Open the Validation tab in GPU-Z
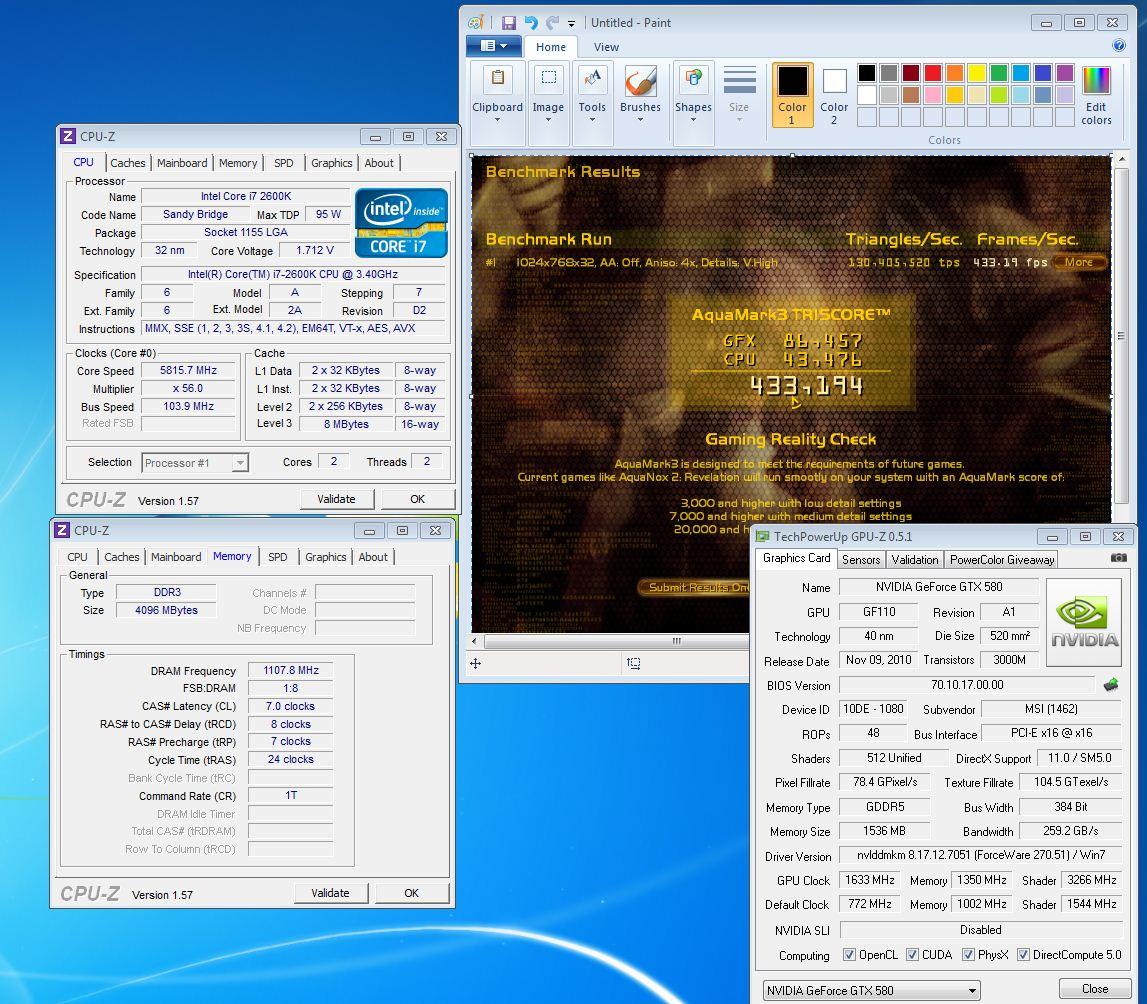The width and height of the screenshot is (1147, 1004). pos(914,559)
